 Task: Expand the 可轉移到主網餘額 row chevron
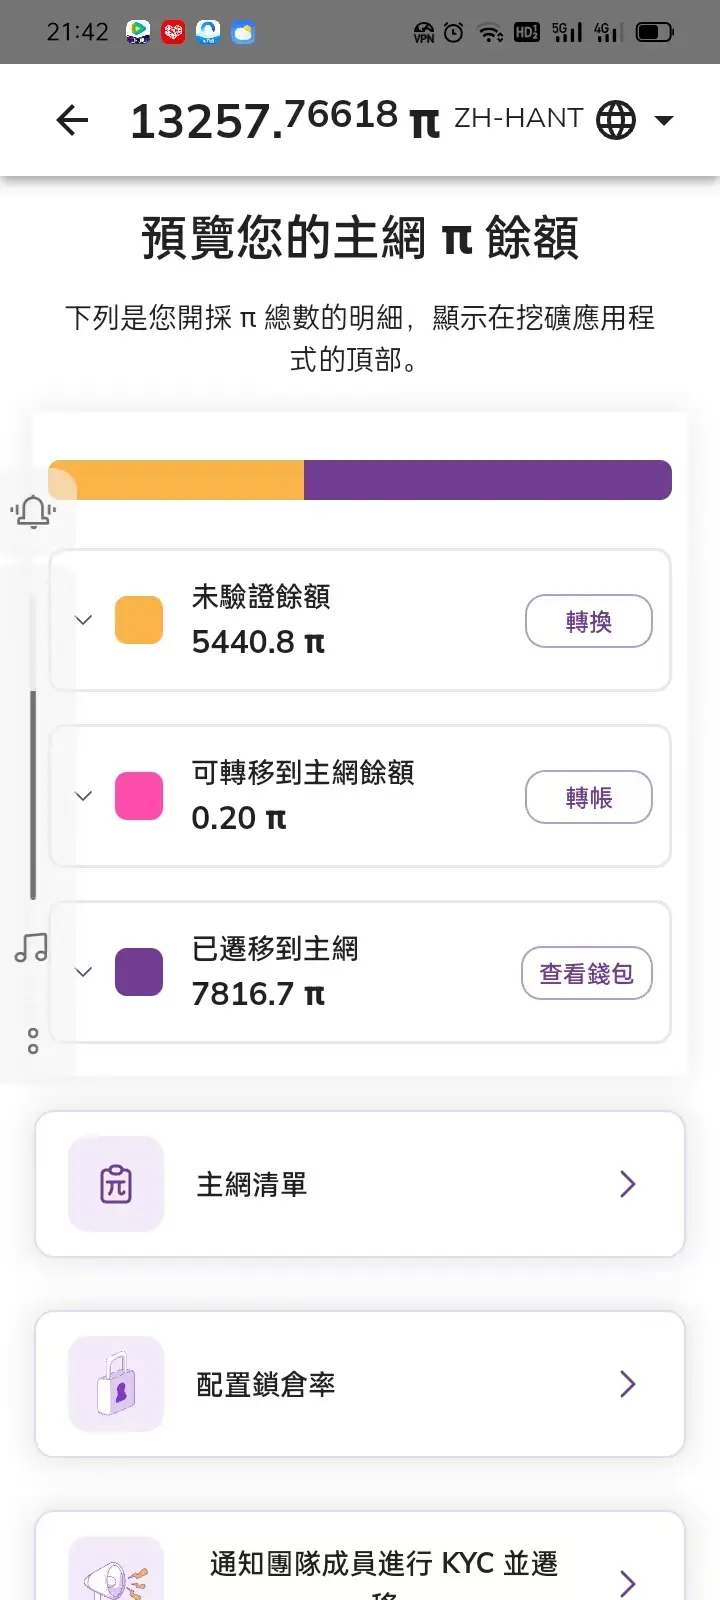pyautogui.click(x=84, y=796)
